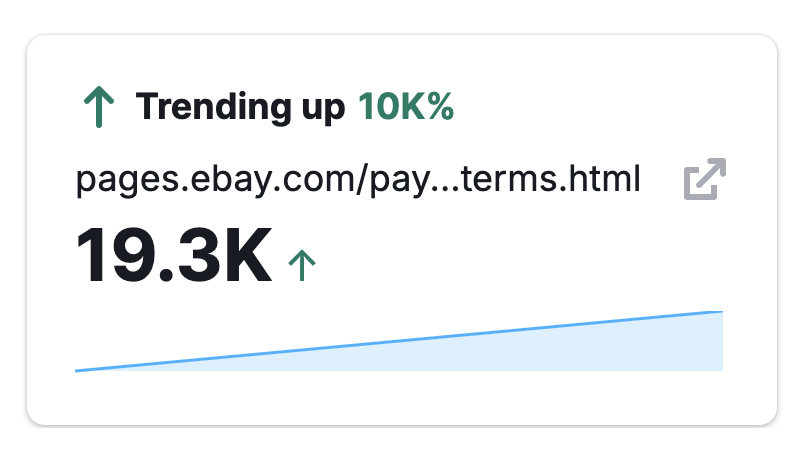Click the large green trending-up arrow

point(97,107)
